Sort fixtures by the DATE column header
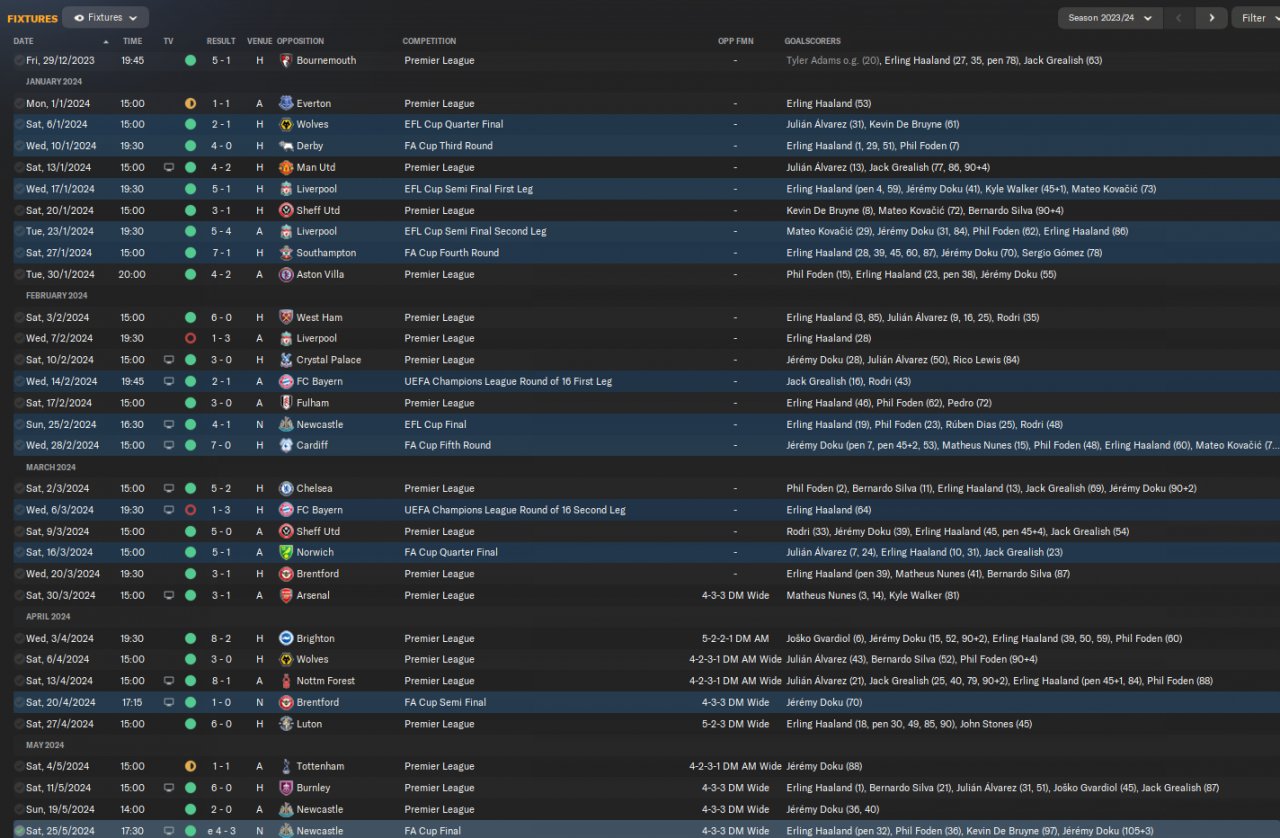 (x=24, y=42)
